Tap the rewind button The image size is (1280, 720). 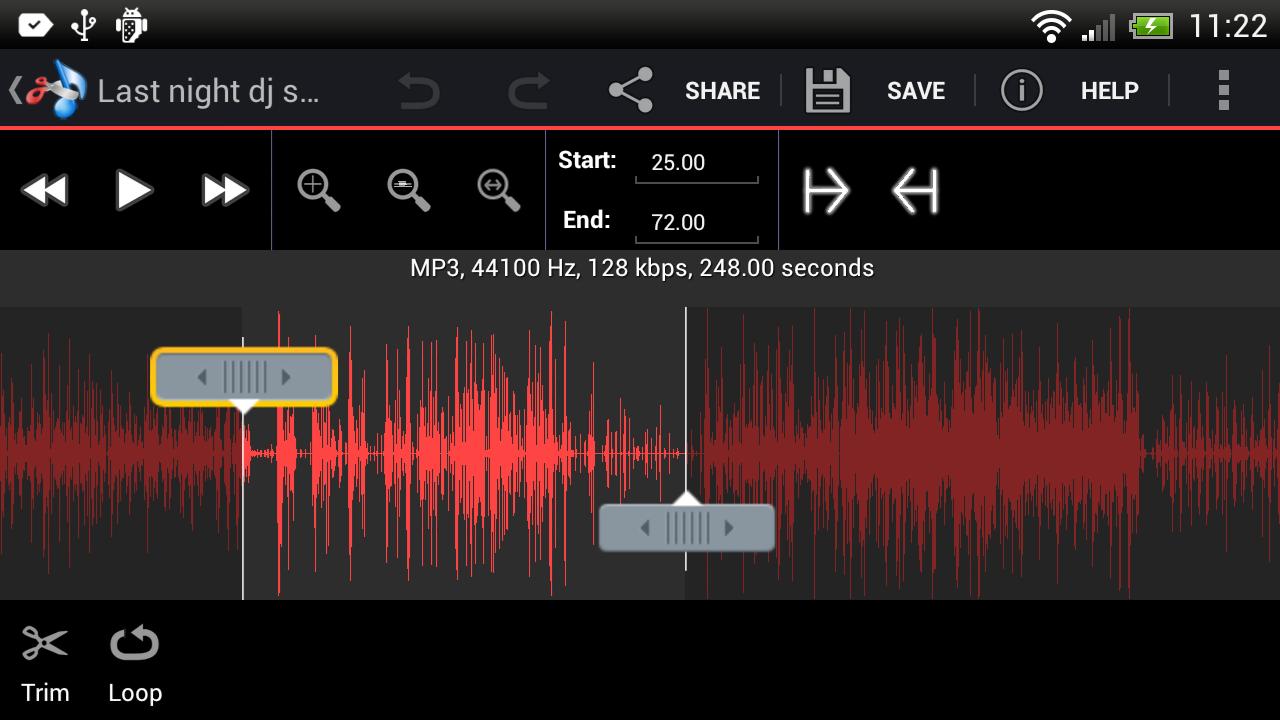pos(44,190)
